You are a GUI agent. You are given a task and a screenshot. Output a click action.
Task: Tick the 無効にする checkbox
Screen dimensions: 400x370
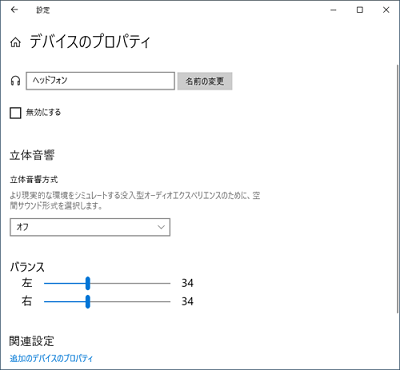tap(15, 113)
